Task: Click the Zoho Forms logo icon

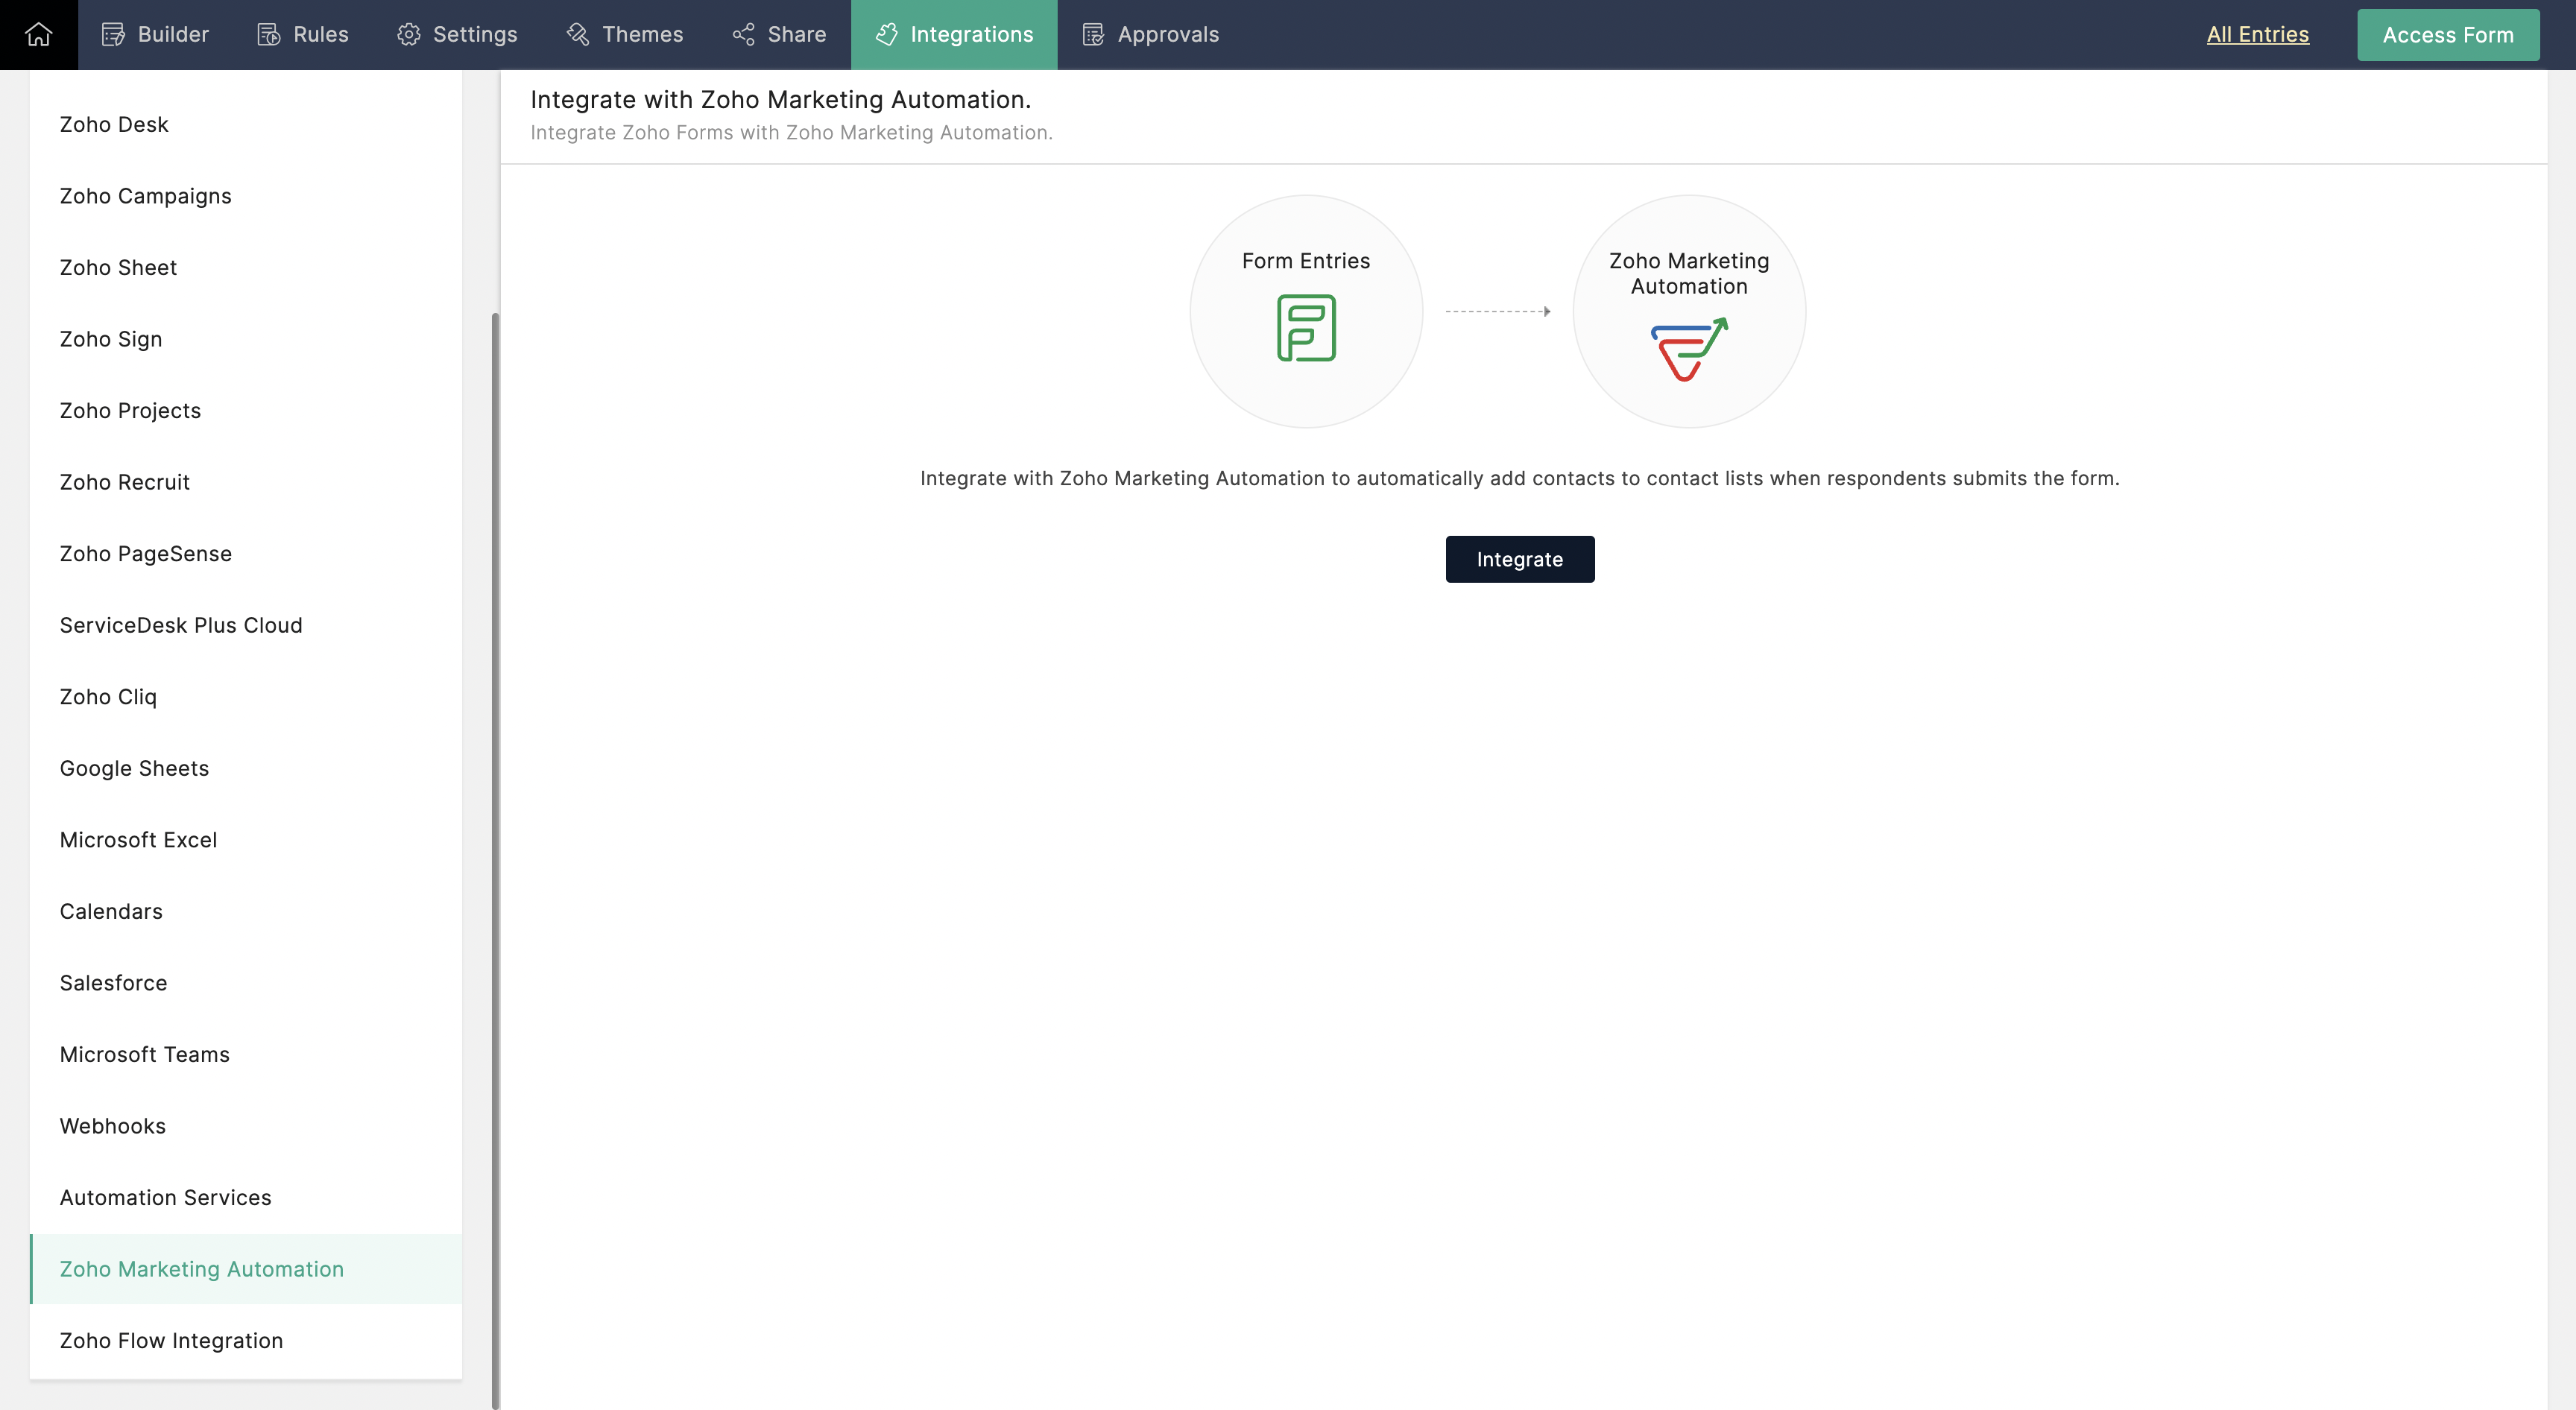Action: click(x=1306, y=328)
